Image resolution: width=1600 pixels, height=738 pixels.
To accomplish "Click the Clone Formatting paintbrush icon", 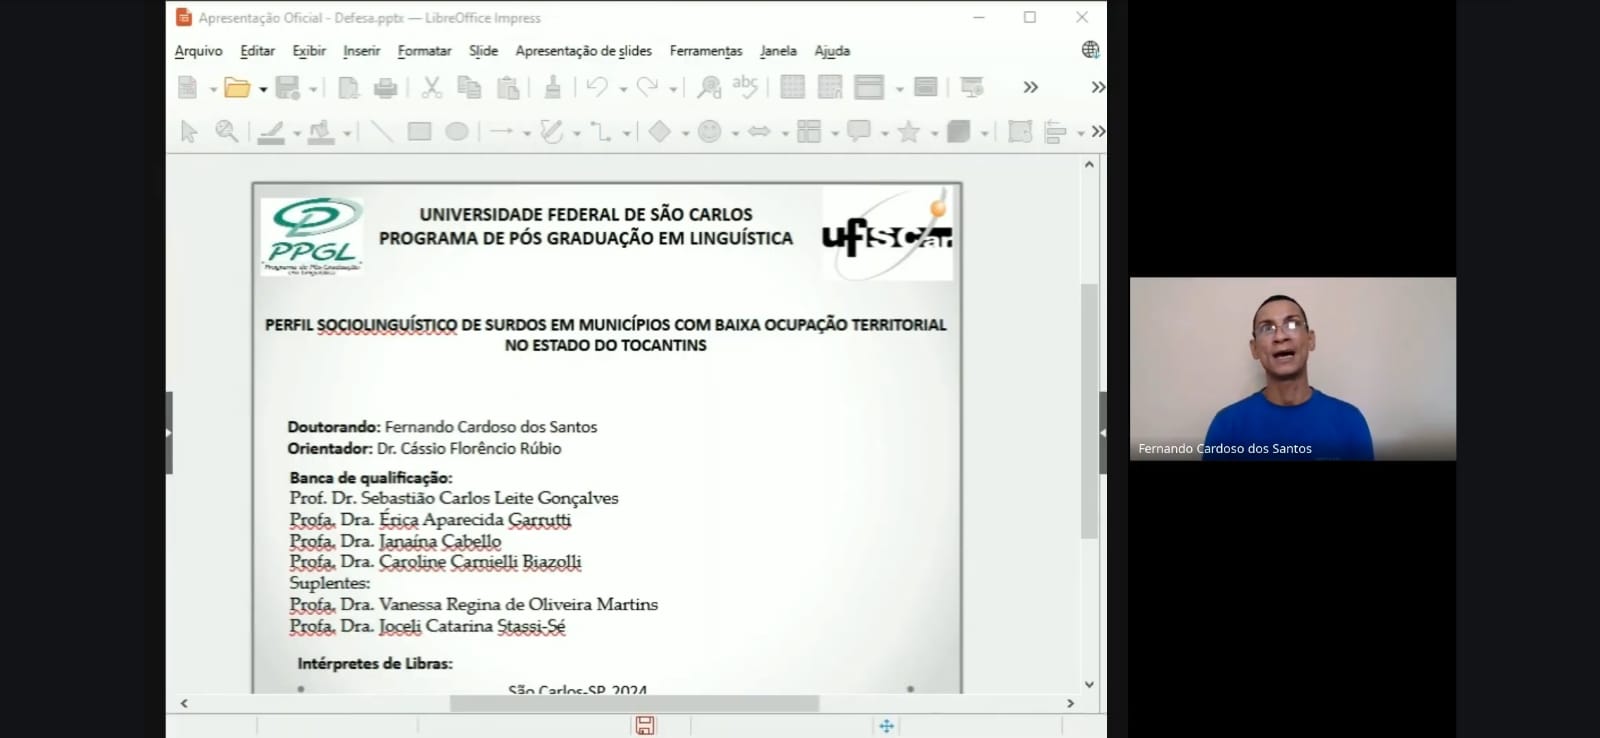I will pyautogui.click(x=552, y=88).
